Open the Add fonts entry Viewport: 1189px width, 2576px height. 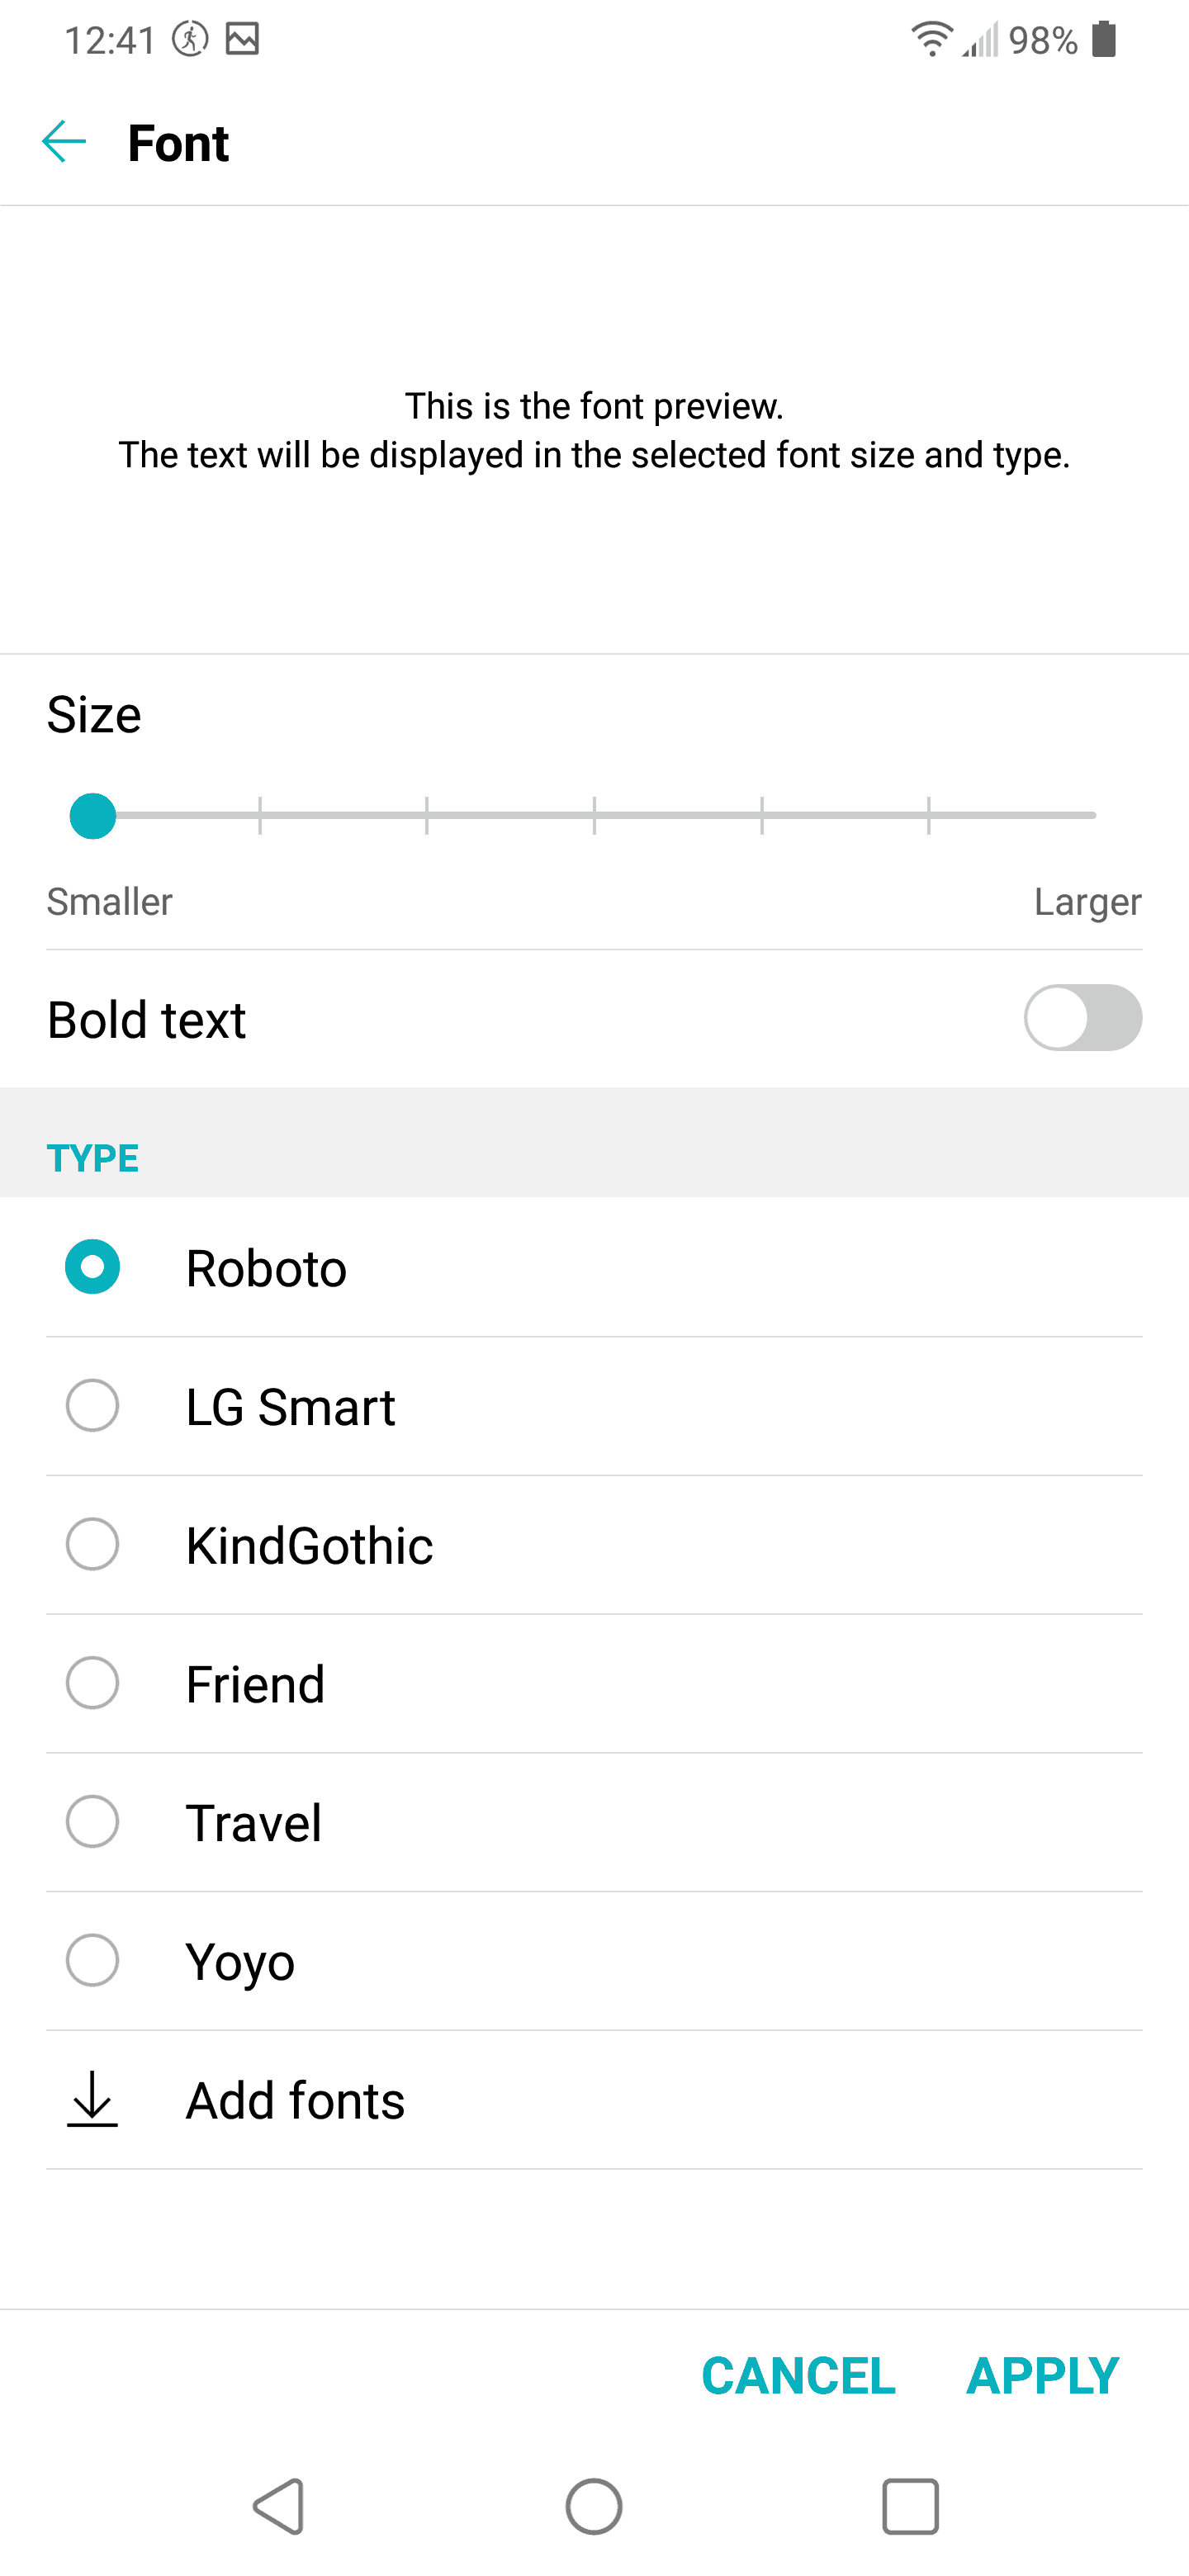tap(296, 2100)
